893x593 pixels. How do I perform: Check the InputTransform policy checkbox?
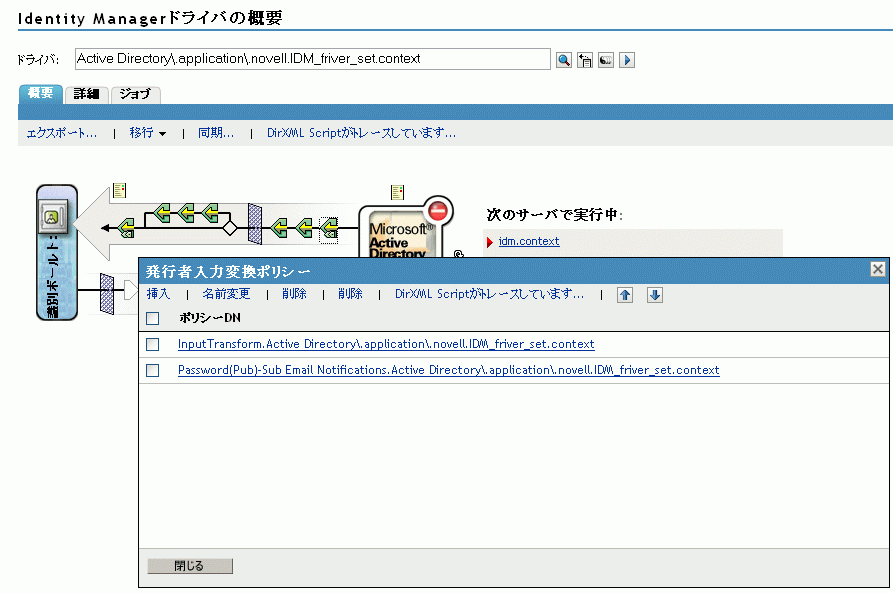pos(153,344)
